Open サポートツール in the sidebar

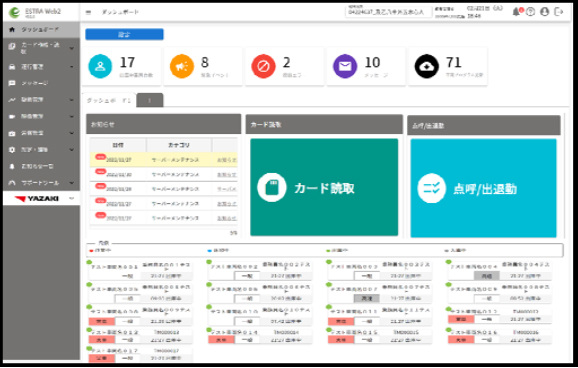coord(41,183)
